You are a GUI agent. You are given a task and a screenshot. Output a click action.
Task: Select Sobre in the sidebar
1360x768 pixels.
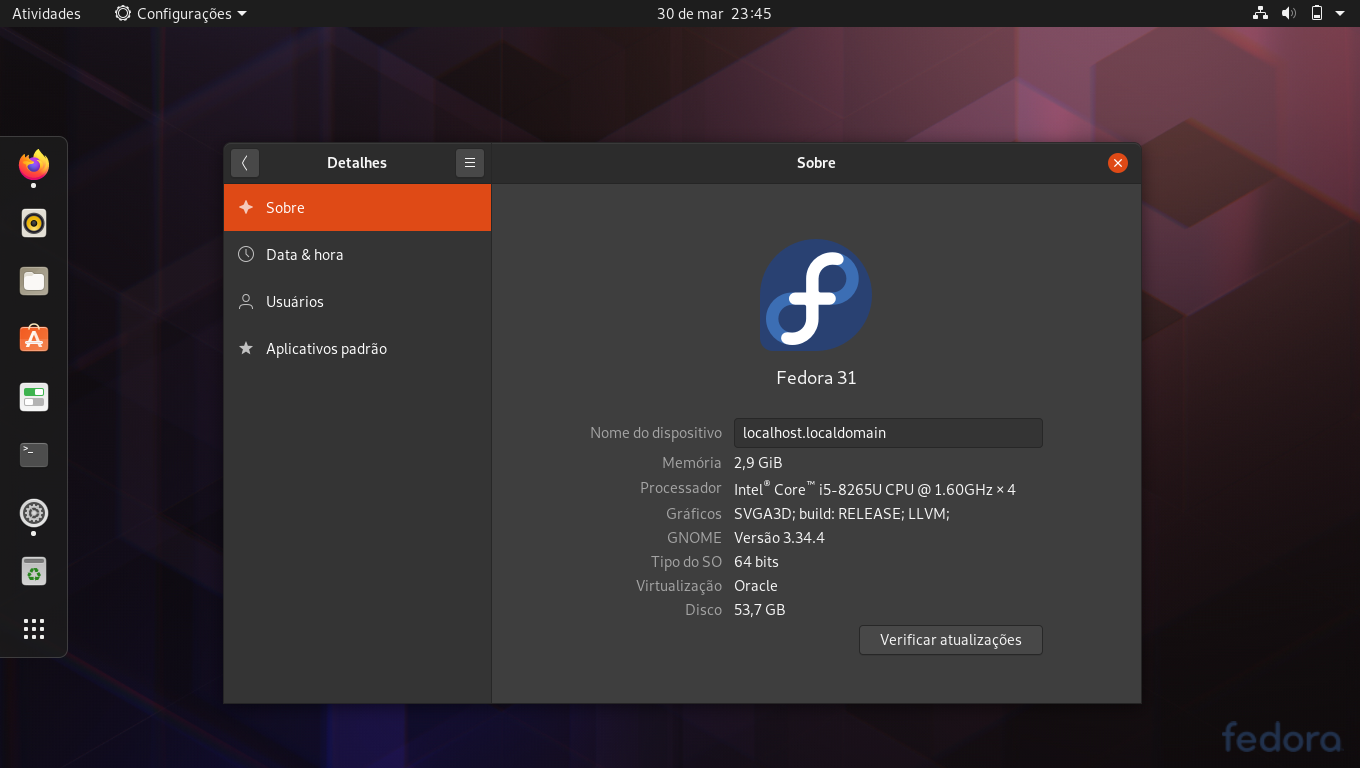358,208
